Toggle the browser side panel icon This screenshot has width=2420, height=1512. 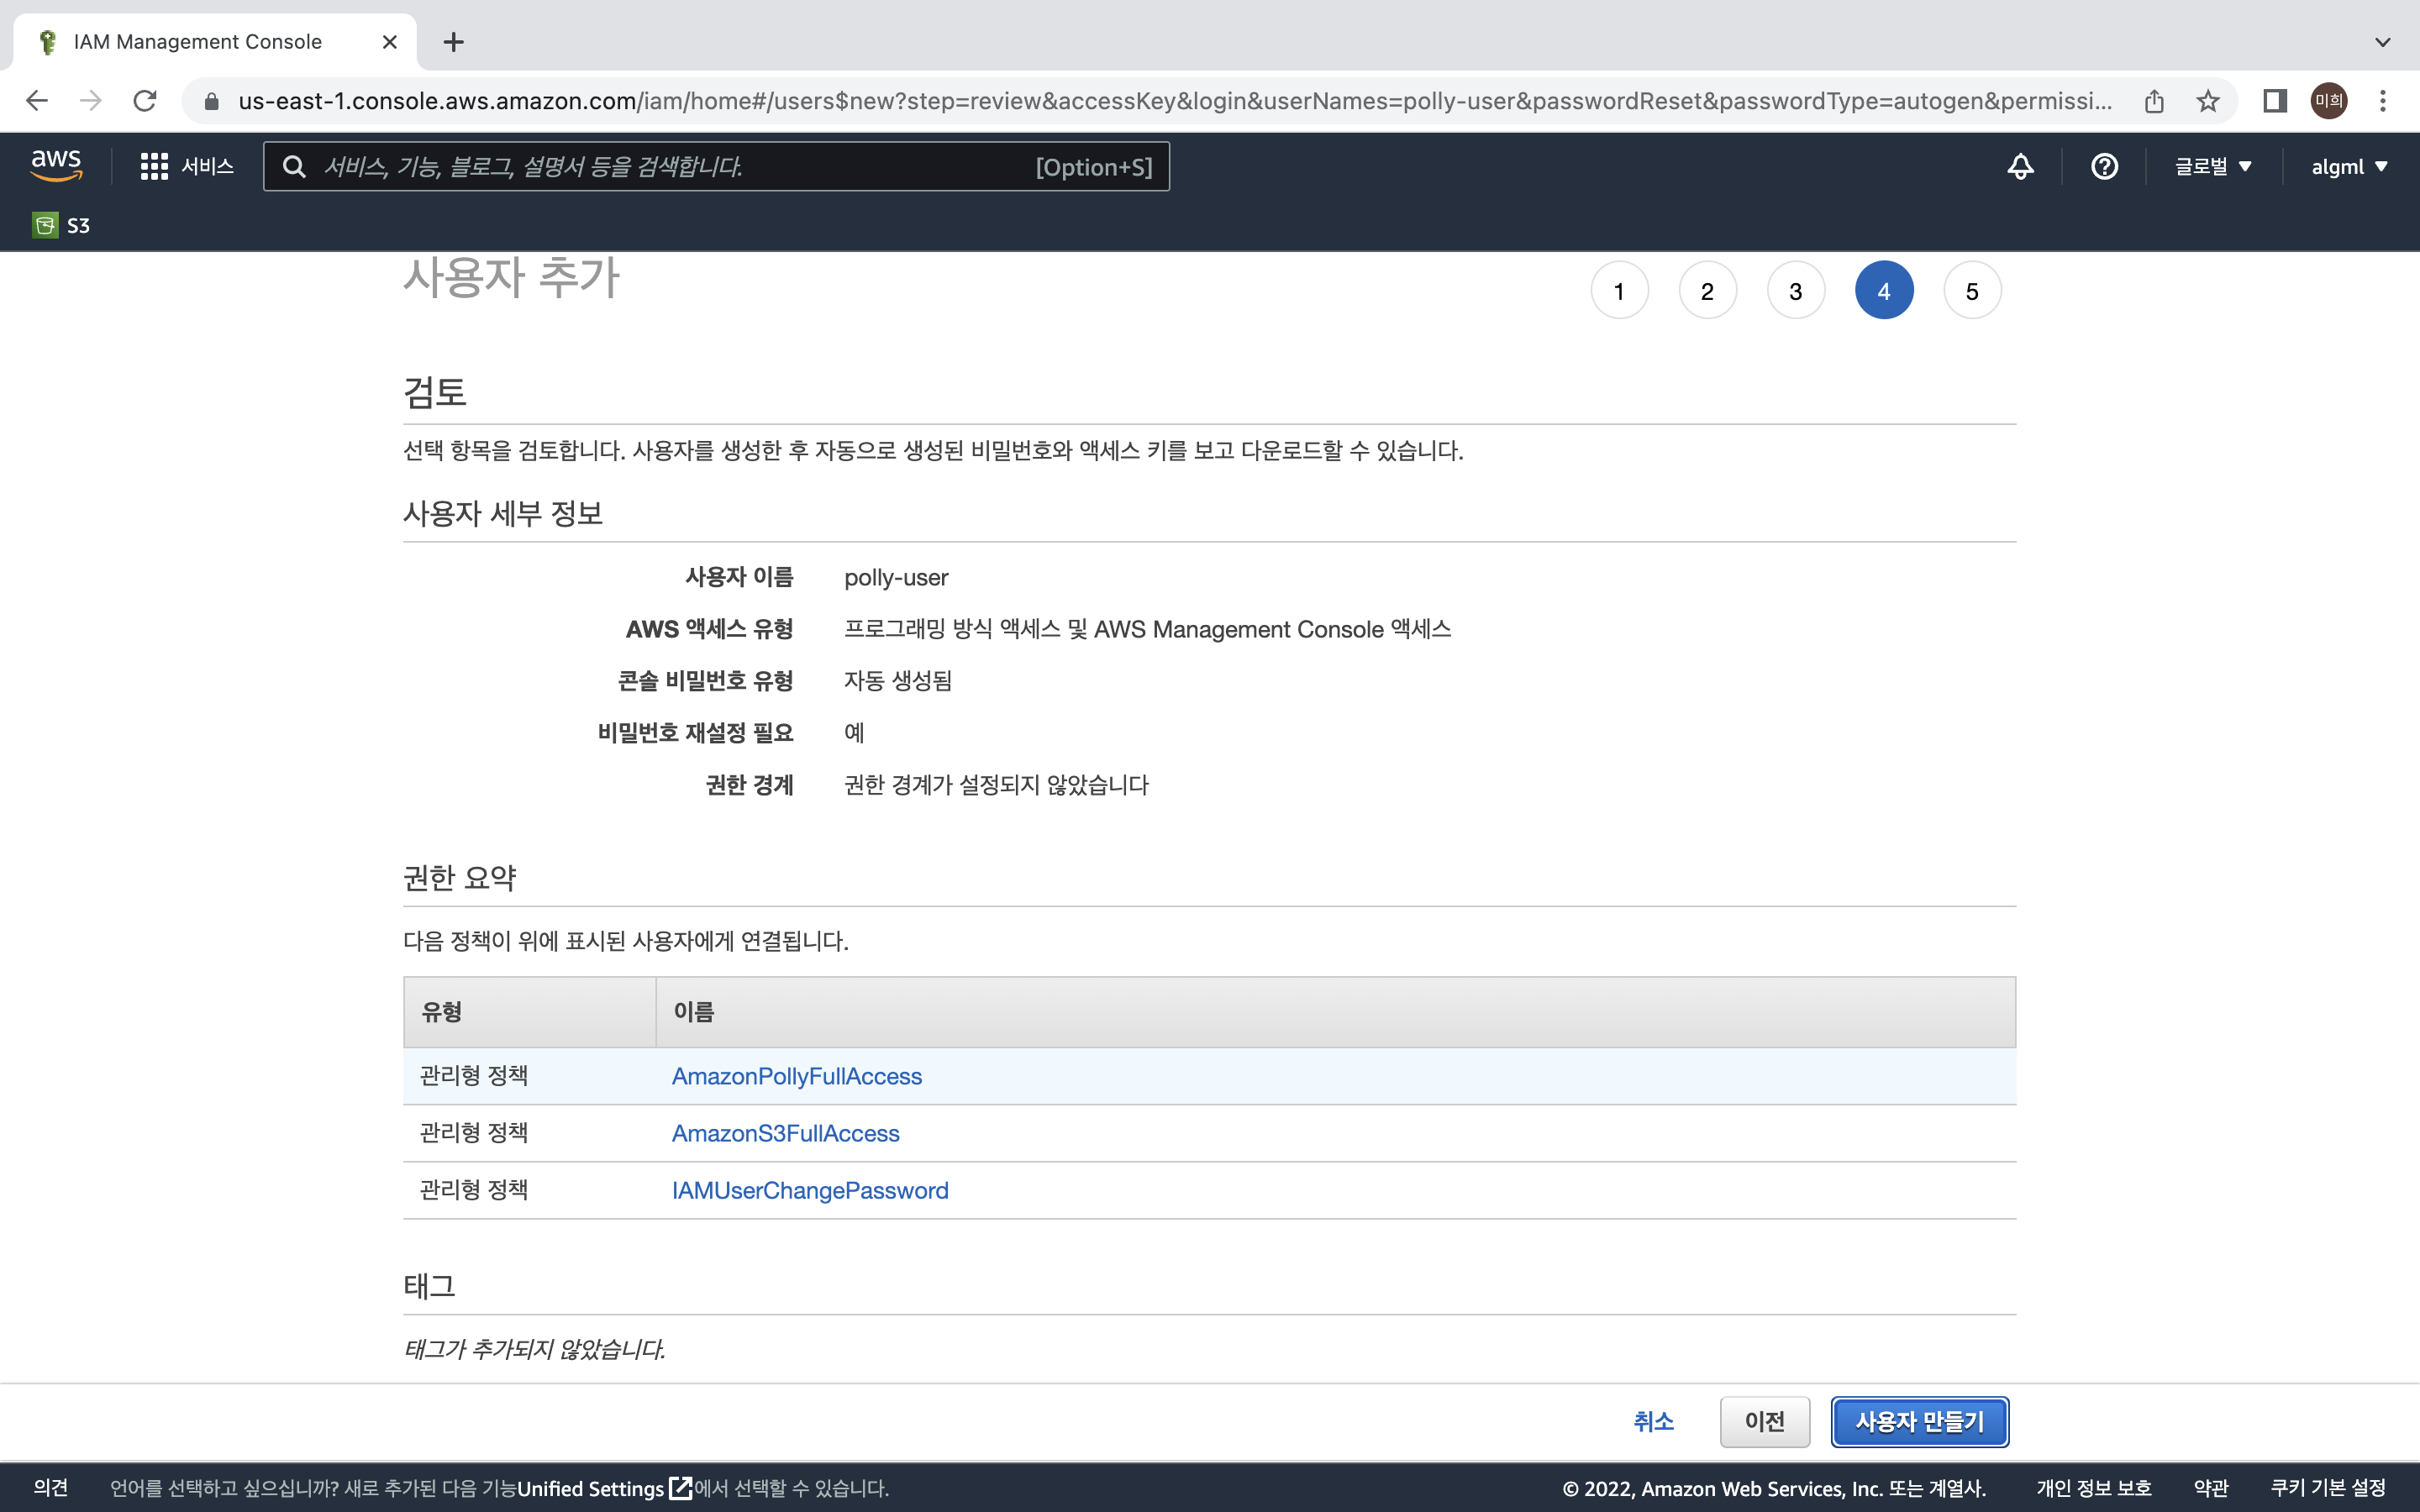tap(2275, 100)
